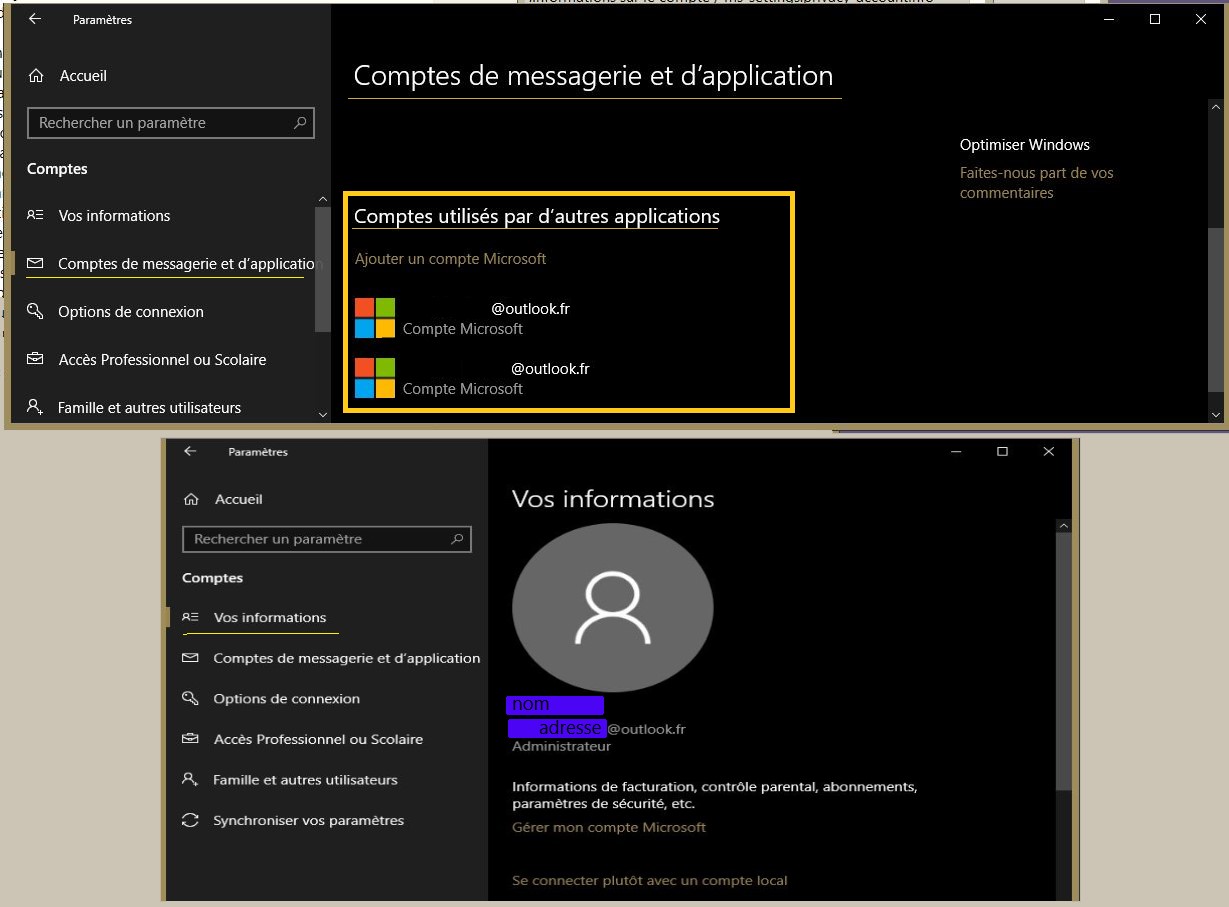Click the Informations de facturation, contrôle parental description text
Viewport: 1229px width, 907px height.
pos(714,795)
